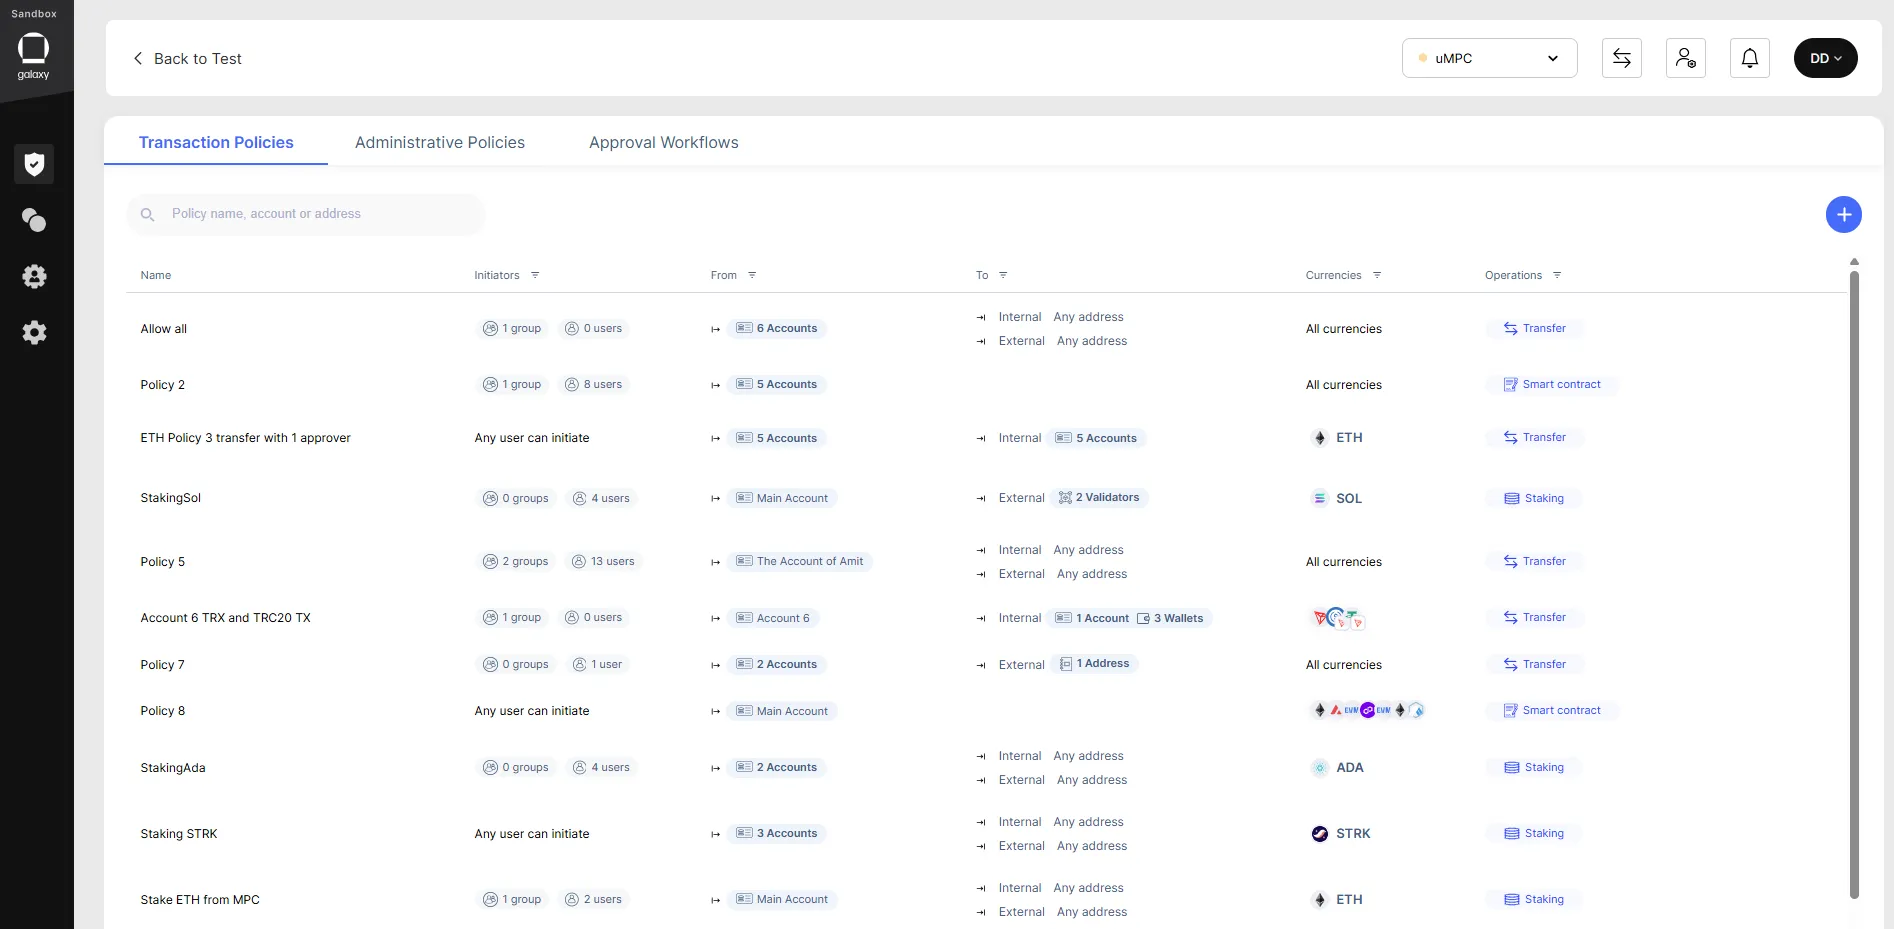Filter the To column

coord(1003,275)
